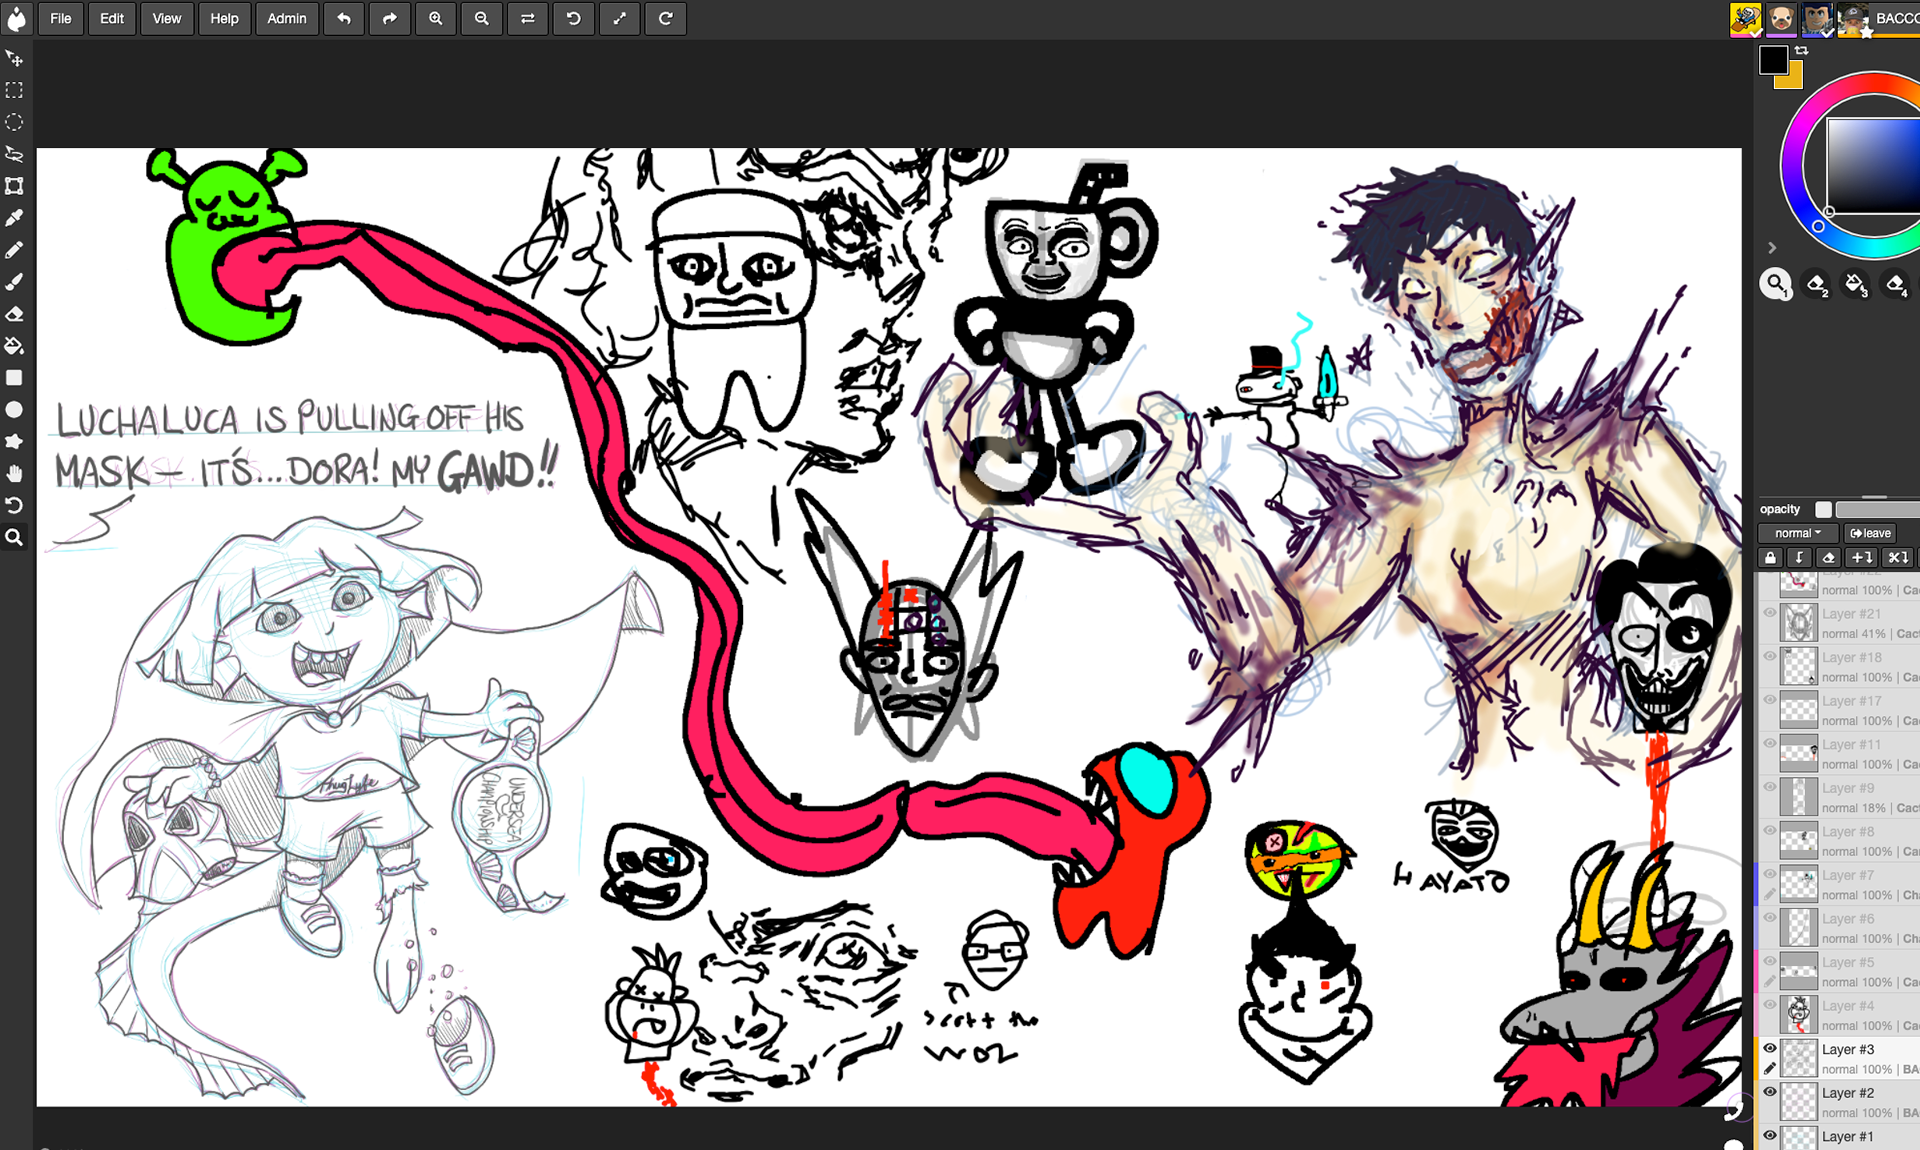Click the fit-to-screen diagonal arrows button
The width and height of the screenshot is (1920, 1150).
point(620,18)
